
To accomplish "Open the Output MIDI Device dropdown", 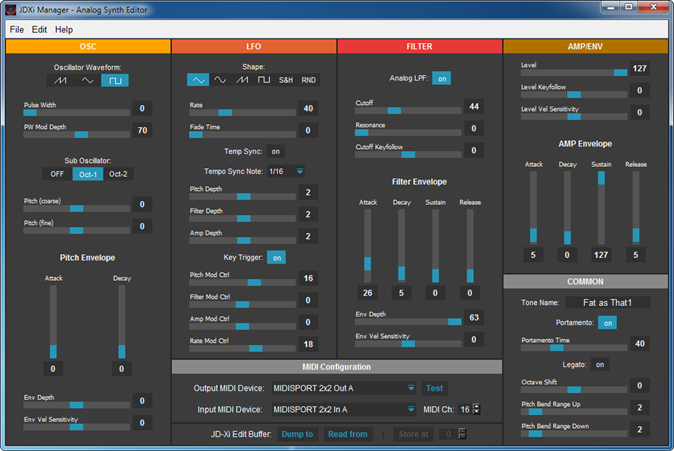I will point(344,388).
